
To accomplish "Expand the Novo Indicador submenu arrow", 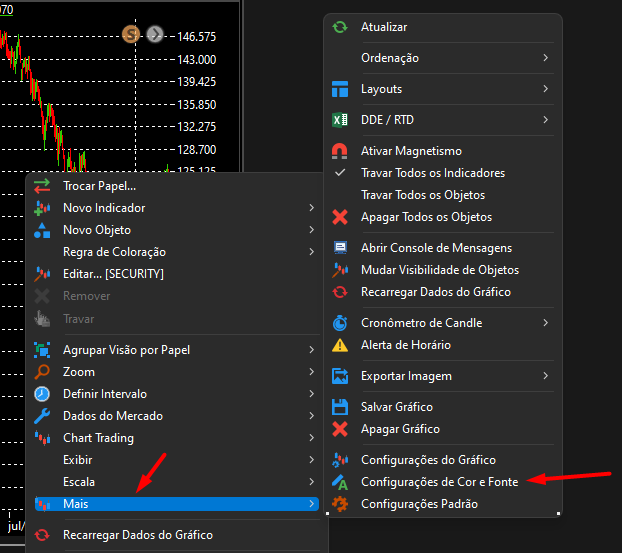I will pos(312,208).
